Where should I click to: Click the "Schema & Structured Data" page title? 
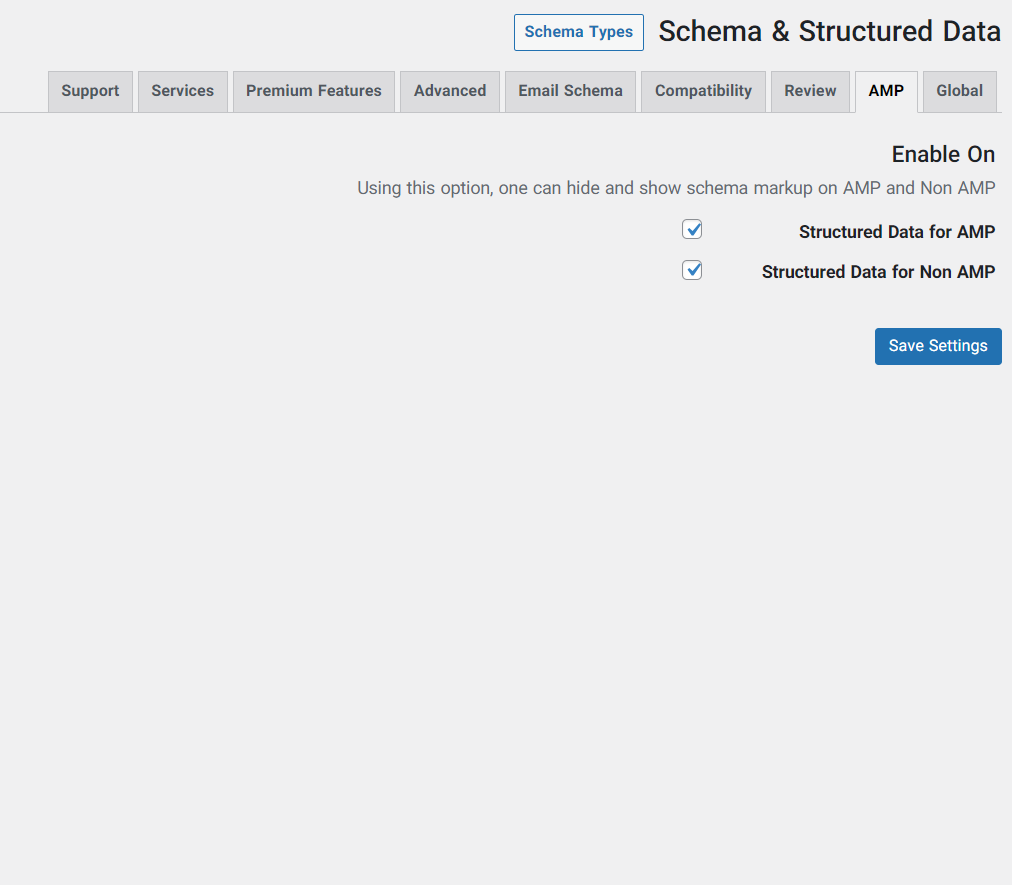pos(829,32)
